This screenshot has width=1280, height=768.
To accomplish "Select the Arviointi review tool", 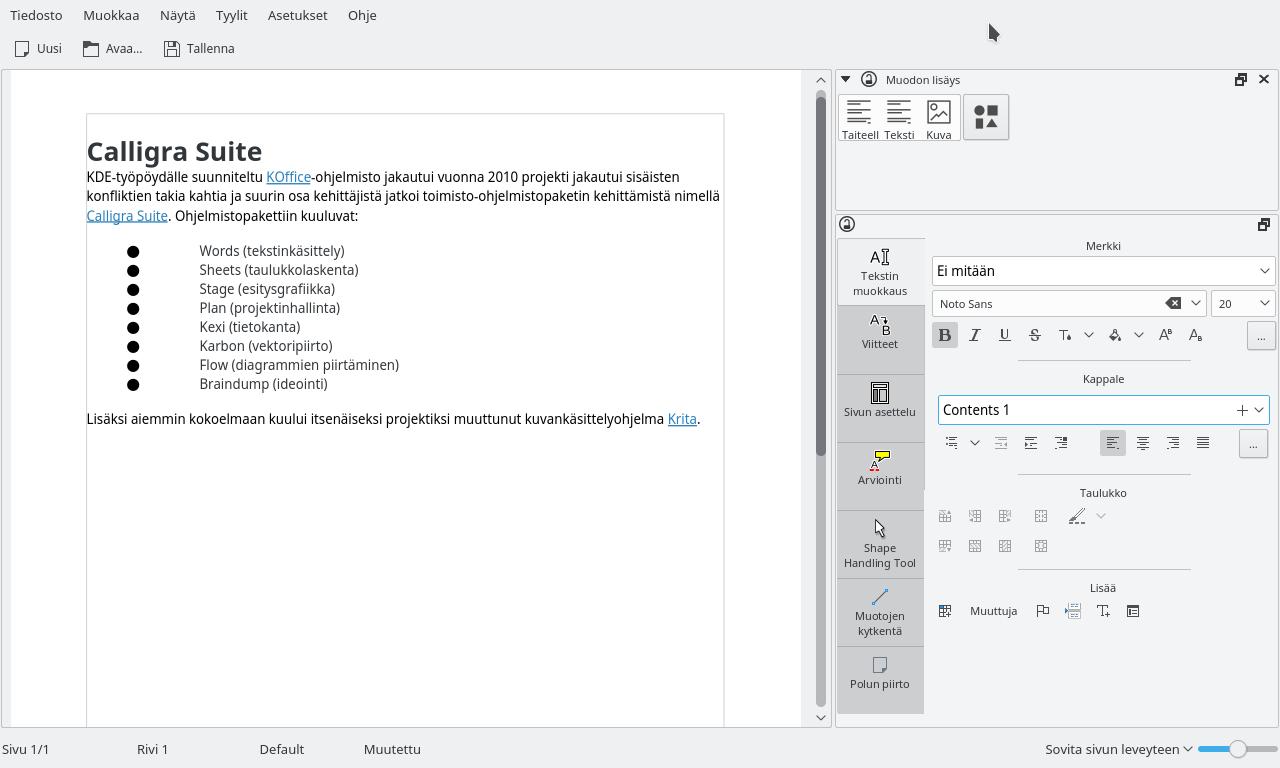I will (880, 468).
